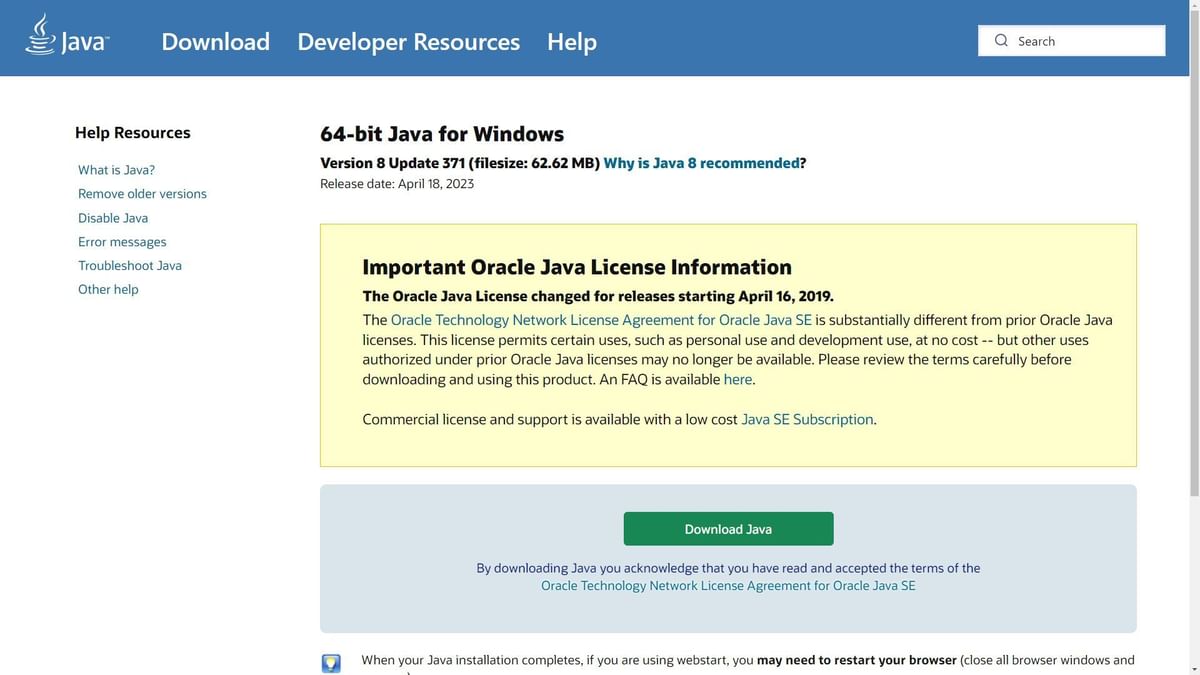Viewport: 1200px width, 675px height.
Task: Open the Disable Java sidebar link
Action: click(113, 218)
